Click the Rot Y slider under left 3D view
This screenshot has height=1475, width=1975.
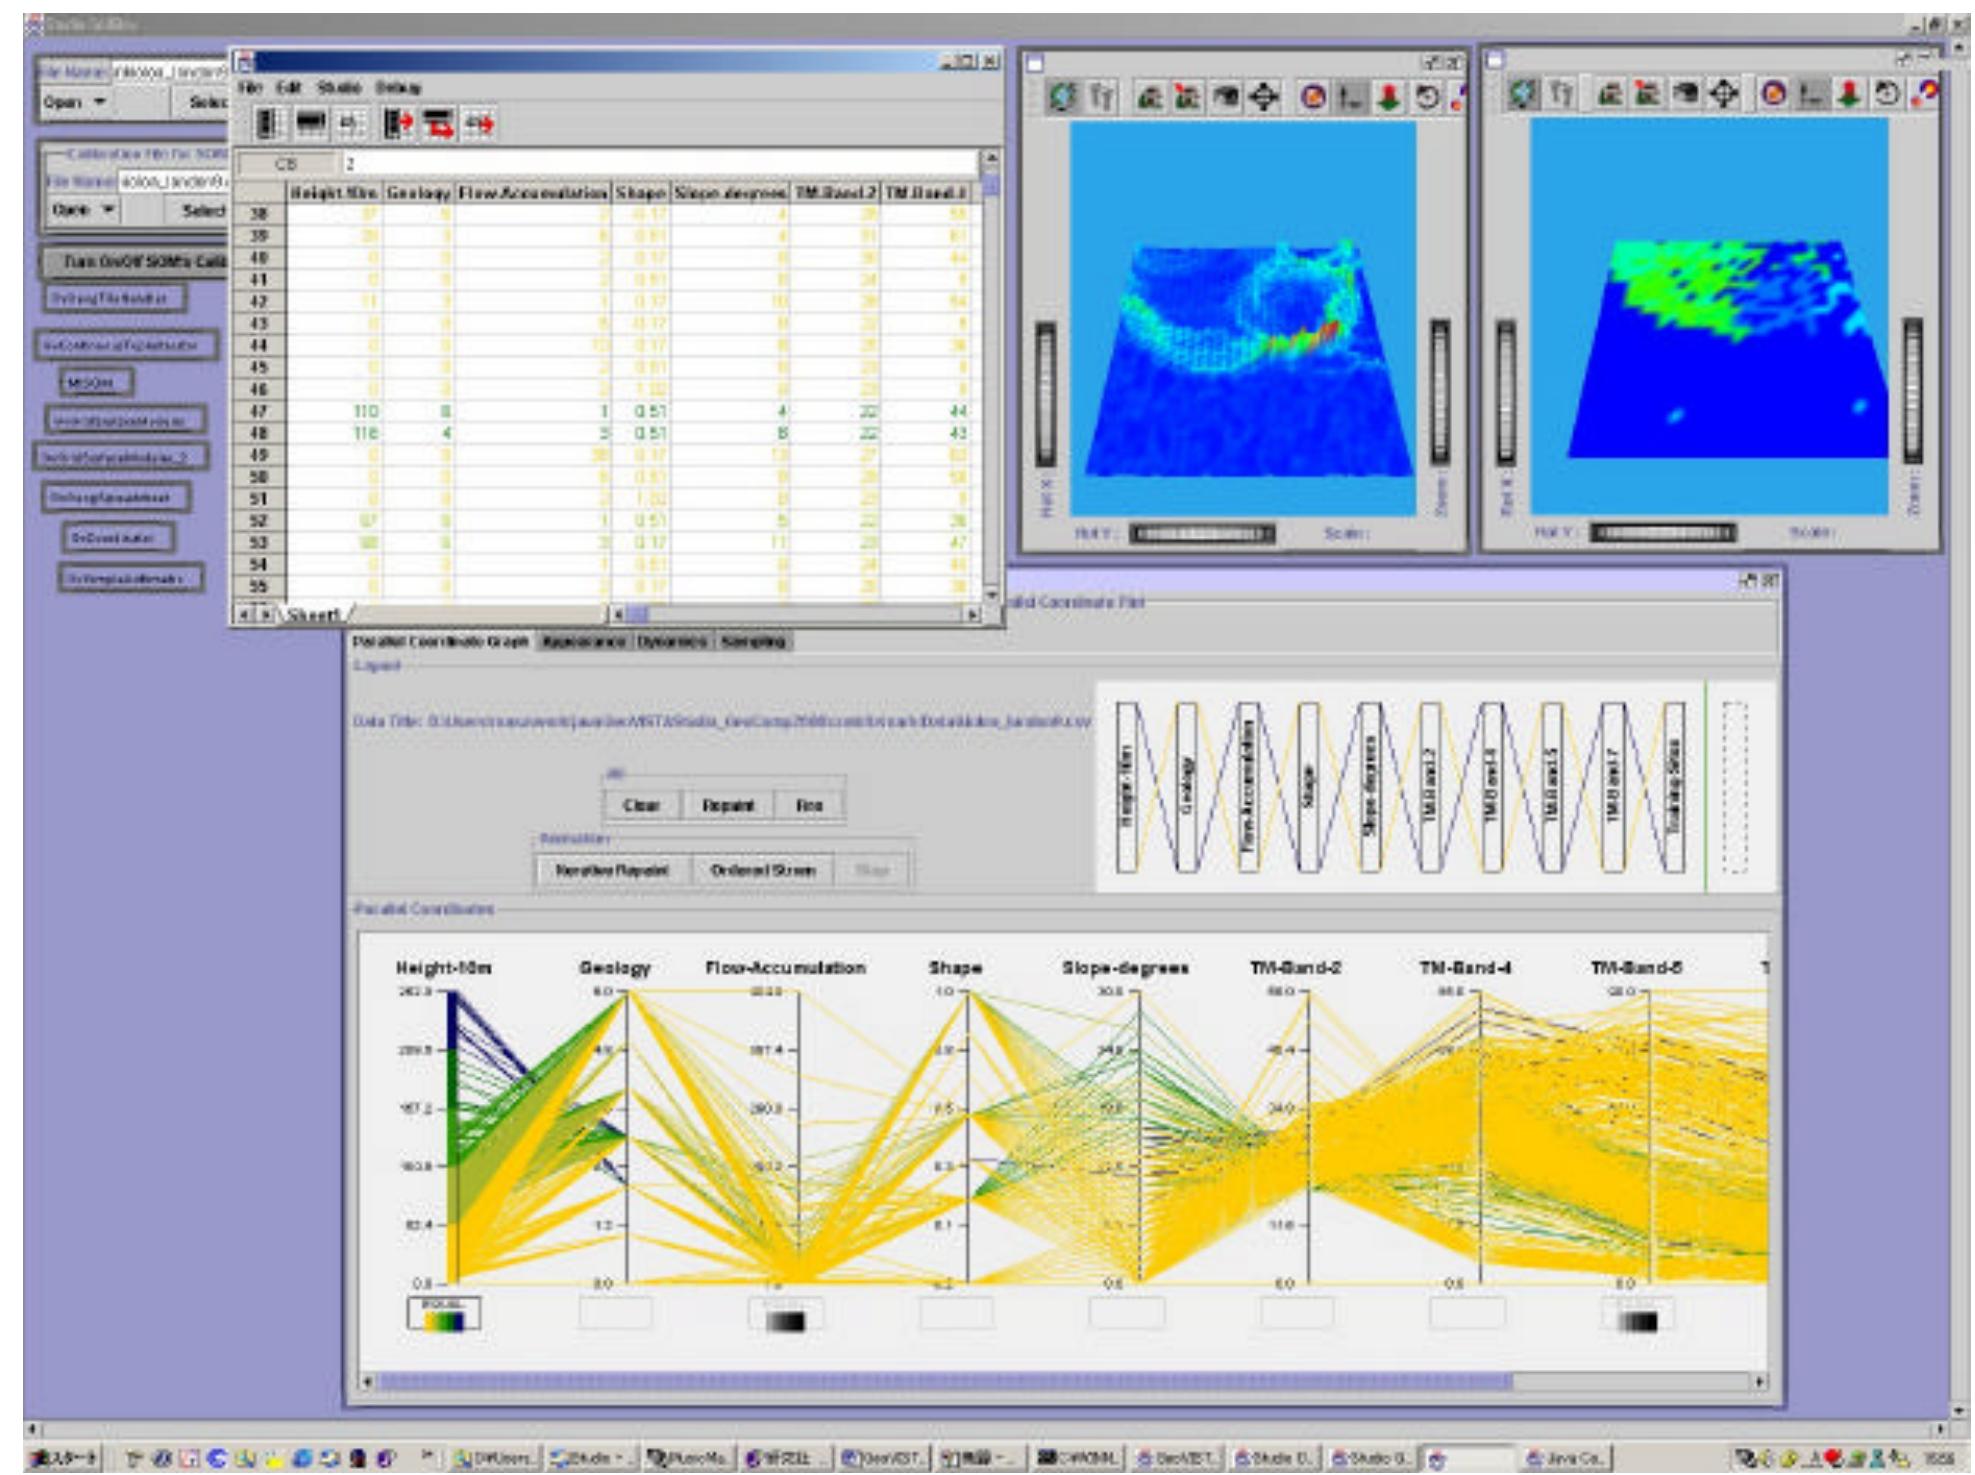pyautogui.click(x=1202, y=534)
